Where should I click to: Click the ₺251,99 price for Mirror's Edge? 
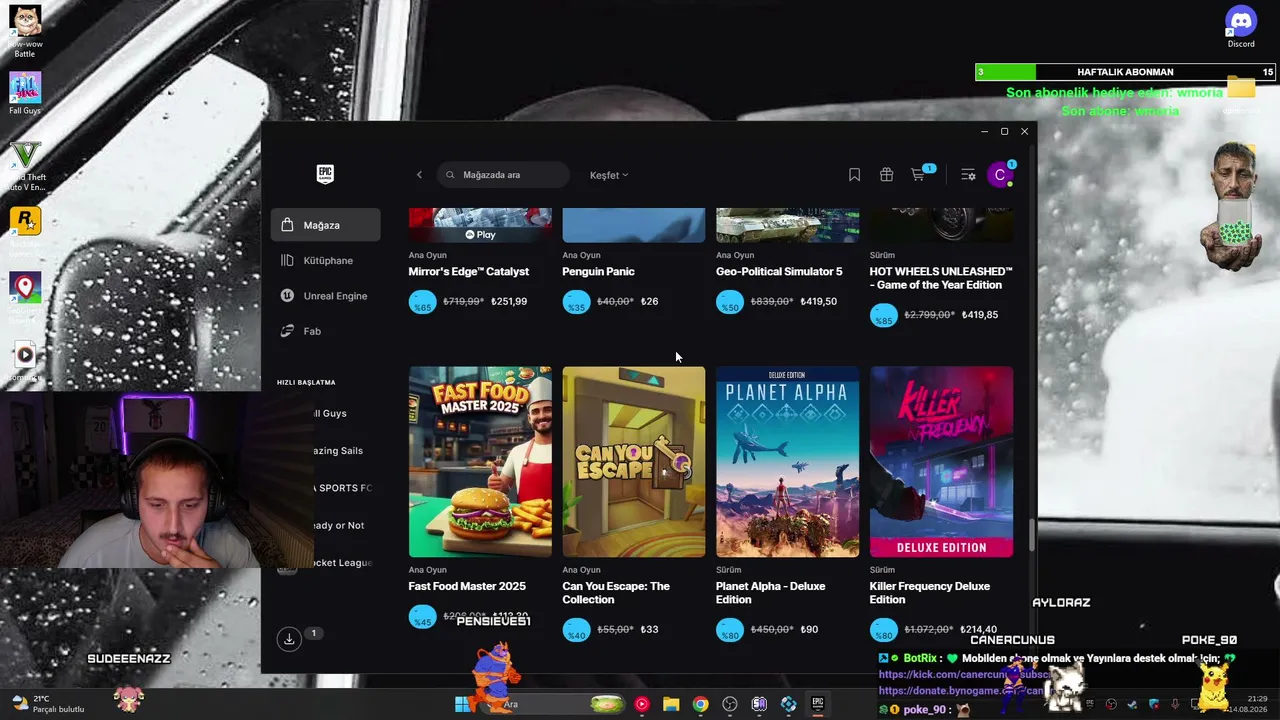point(509,301)
